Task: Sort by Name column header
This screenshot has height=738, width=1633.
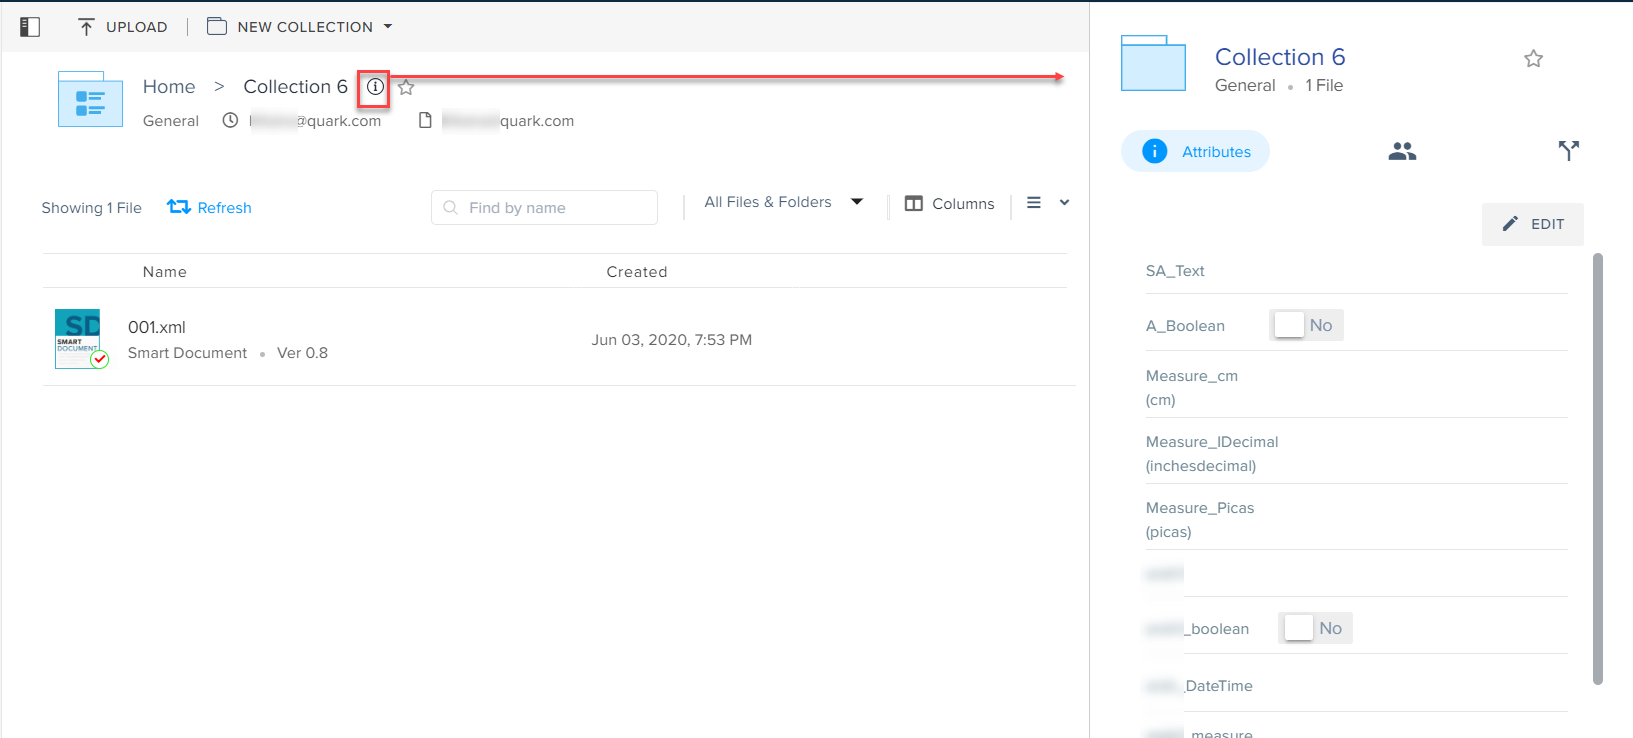Action: click(x=165, y=272)
